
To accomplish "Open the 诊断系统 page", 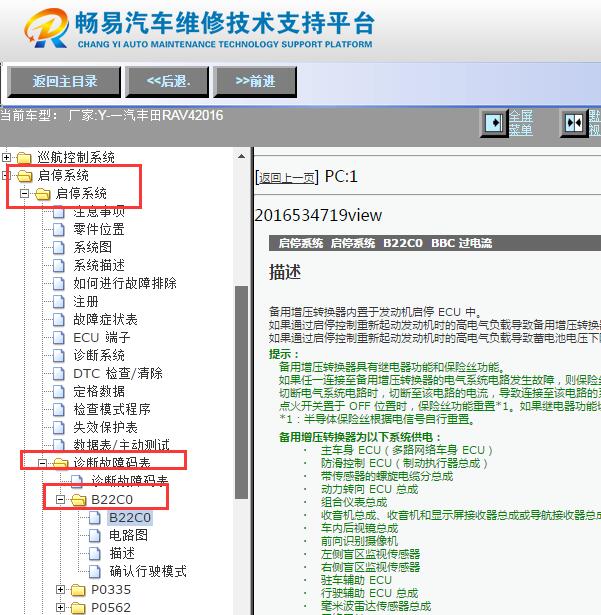I will click(x=99, y=355).
